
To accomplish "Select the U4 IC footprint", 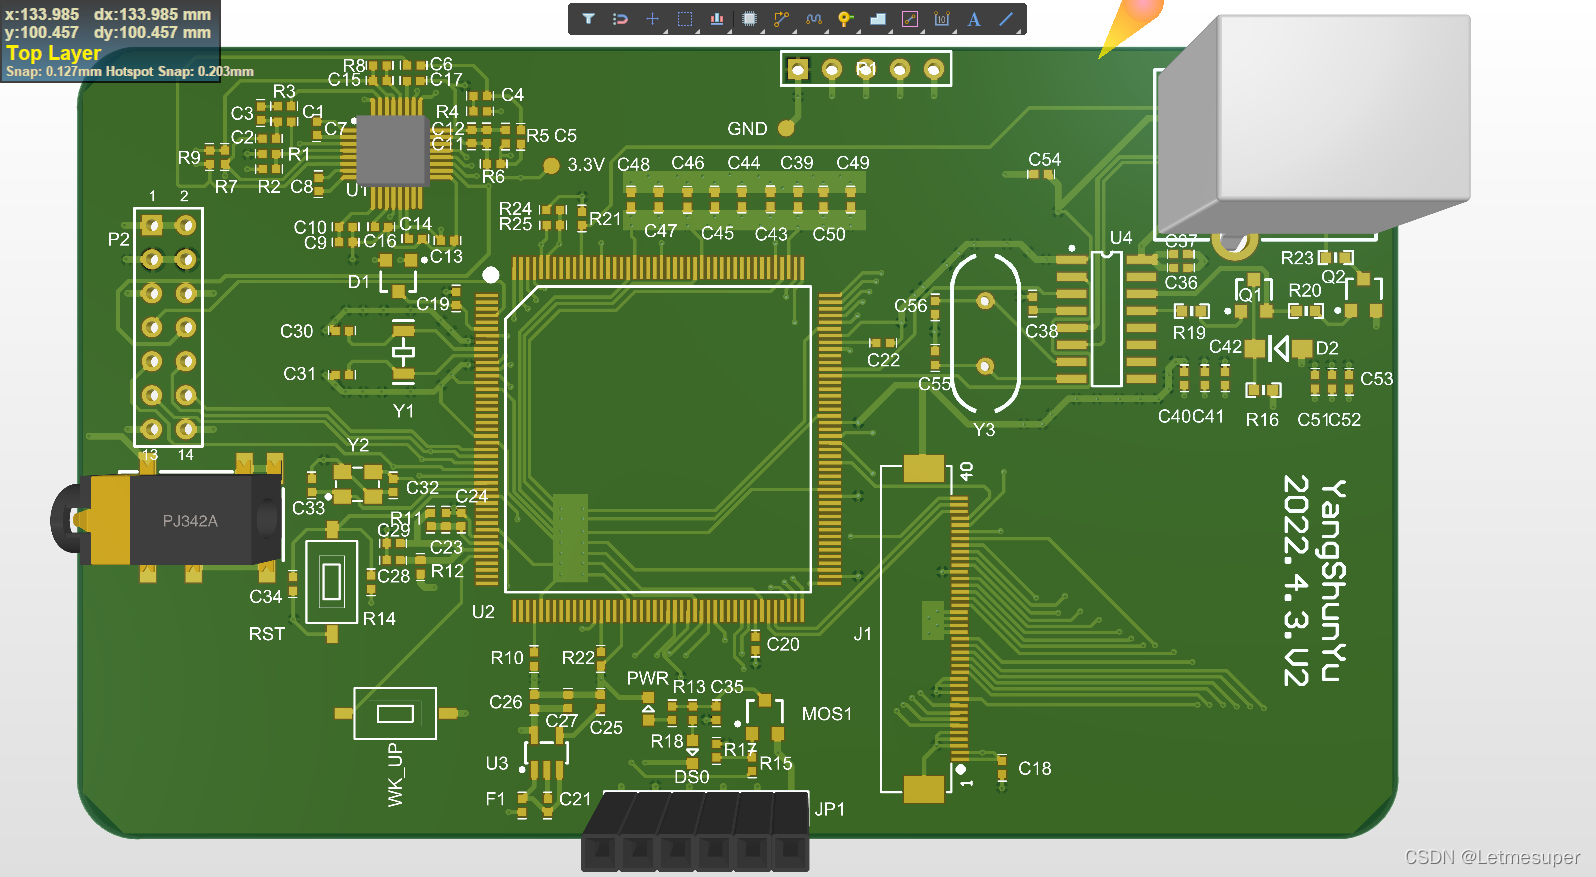I will click(x=1106, y=319).
